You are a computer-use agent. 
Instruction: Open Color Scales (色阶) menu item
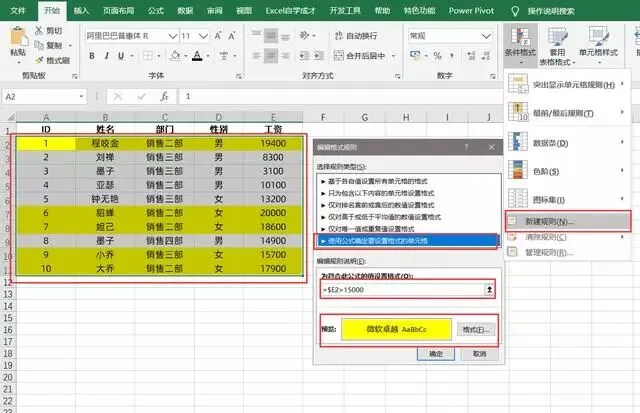(568, 171)
